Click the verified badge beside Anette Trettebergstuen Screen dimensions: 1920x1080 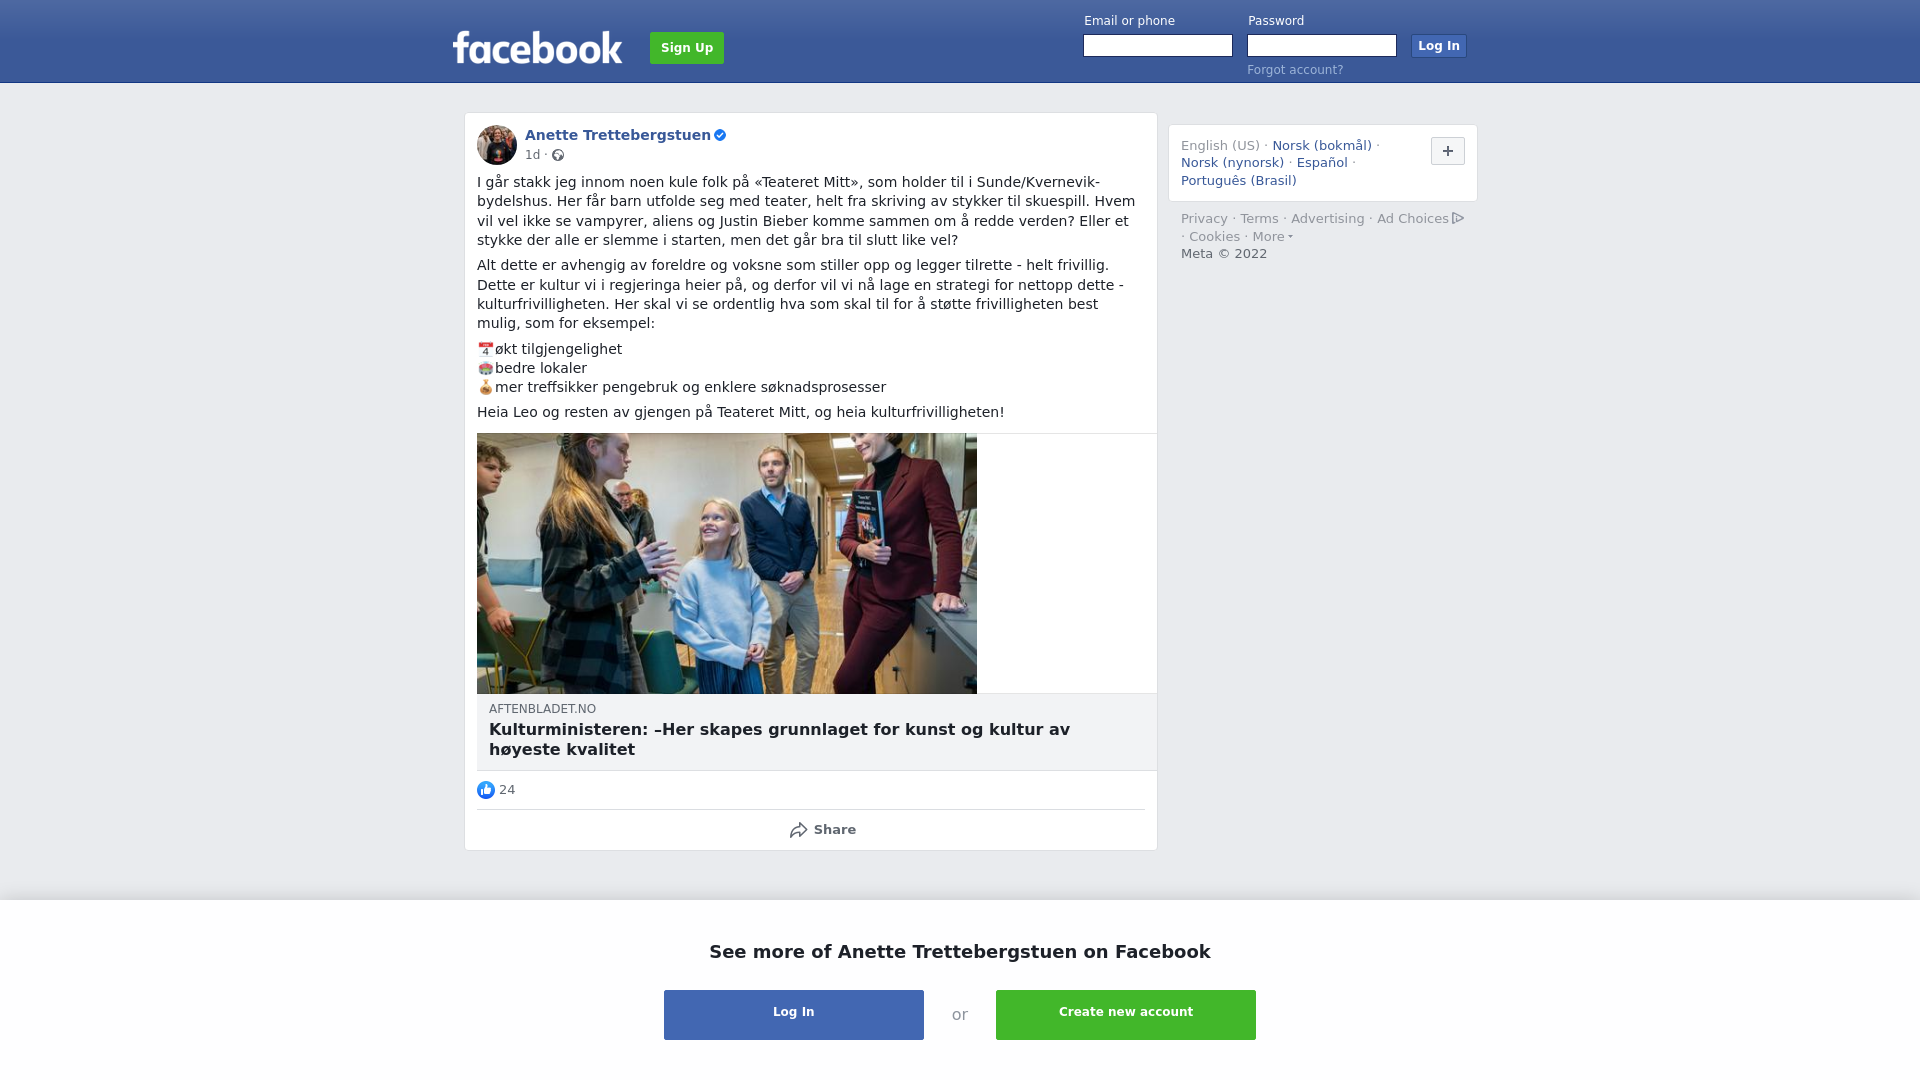point(720,135)
